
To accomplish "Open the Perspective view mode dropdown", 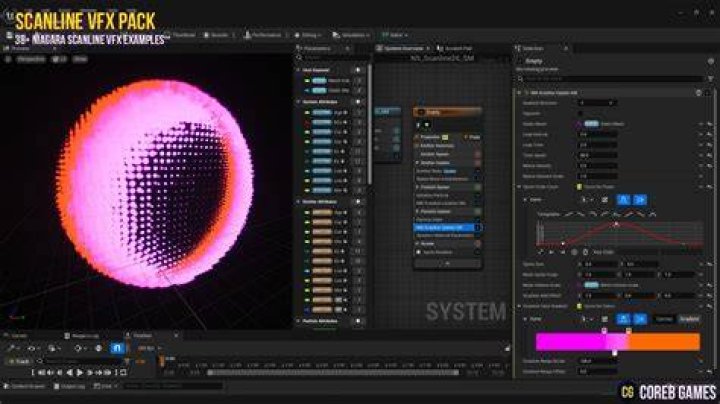I will (31, 59).
